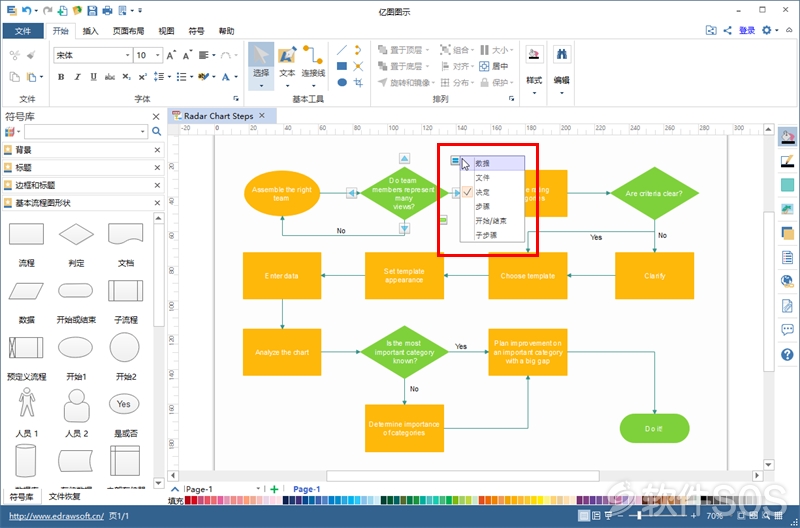Image resolution: width=800 pixels, height=528 pixels.
Task: Switch to the 页面布局 ribbon tab
Action: 129,31
